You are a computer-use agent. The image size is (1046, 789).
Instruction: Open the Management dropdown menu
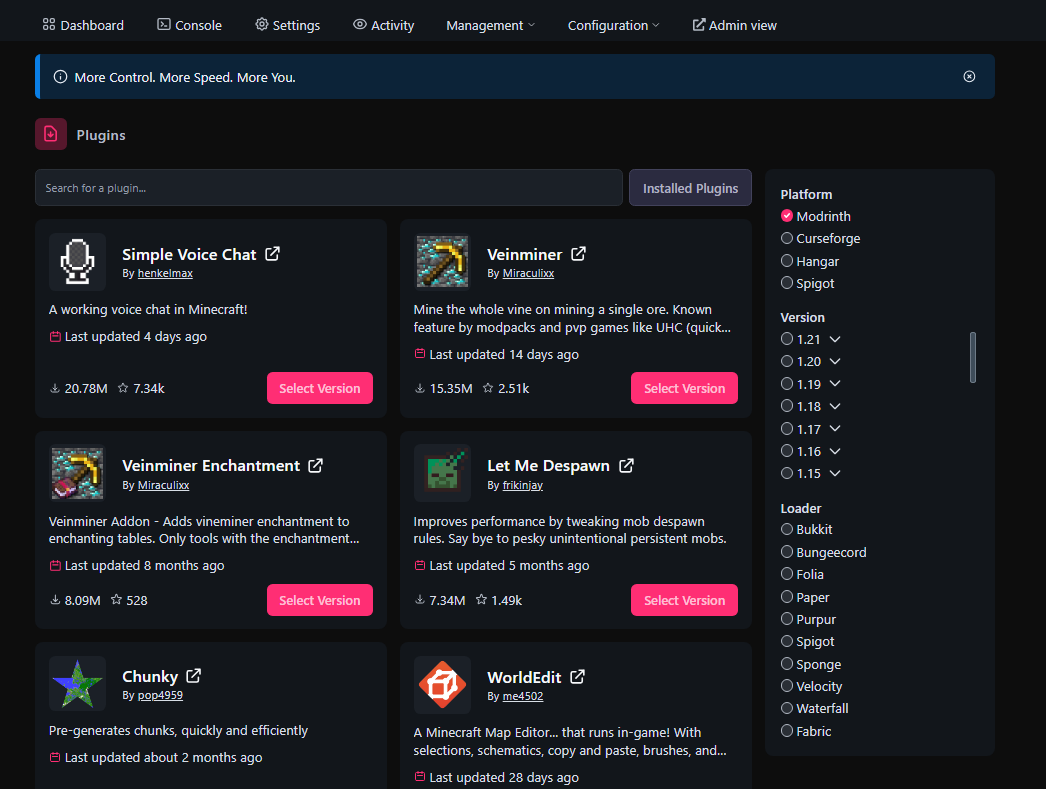point(490,25)
